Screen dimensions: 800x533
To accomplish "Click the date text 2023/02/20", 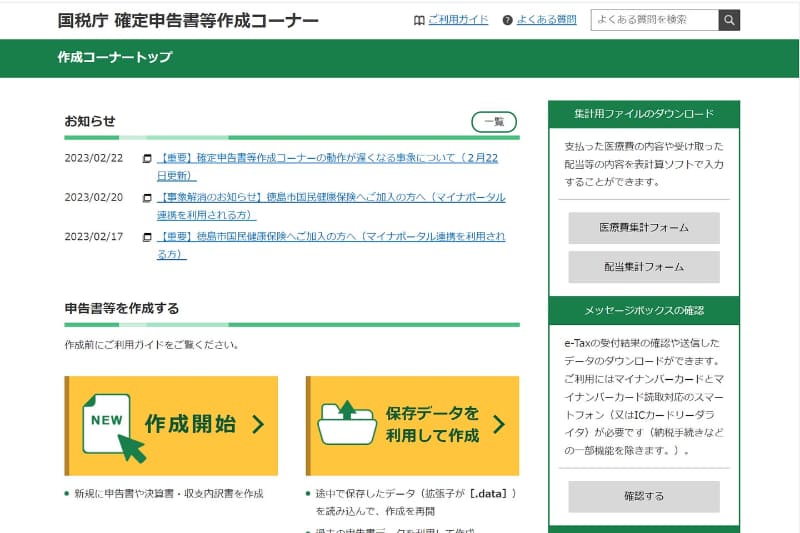I will pyautogui.click(x=94, y=197).
